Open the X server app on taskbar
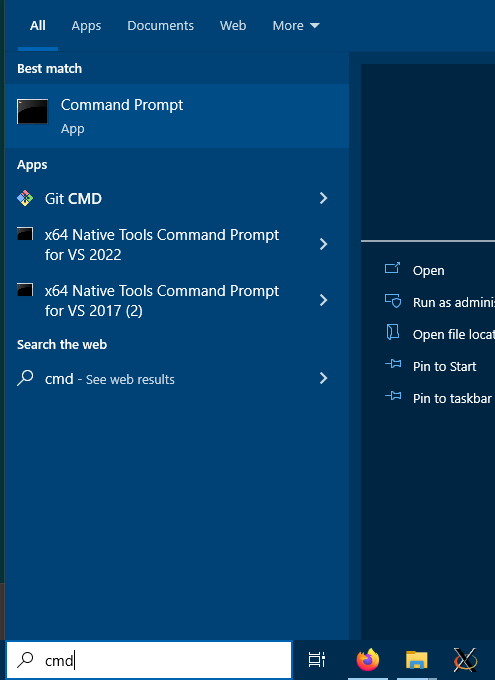Viewport: 495px width, 680px height. pos(465,660)
